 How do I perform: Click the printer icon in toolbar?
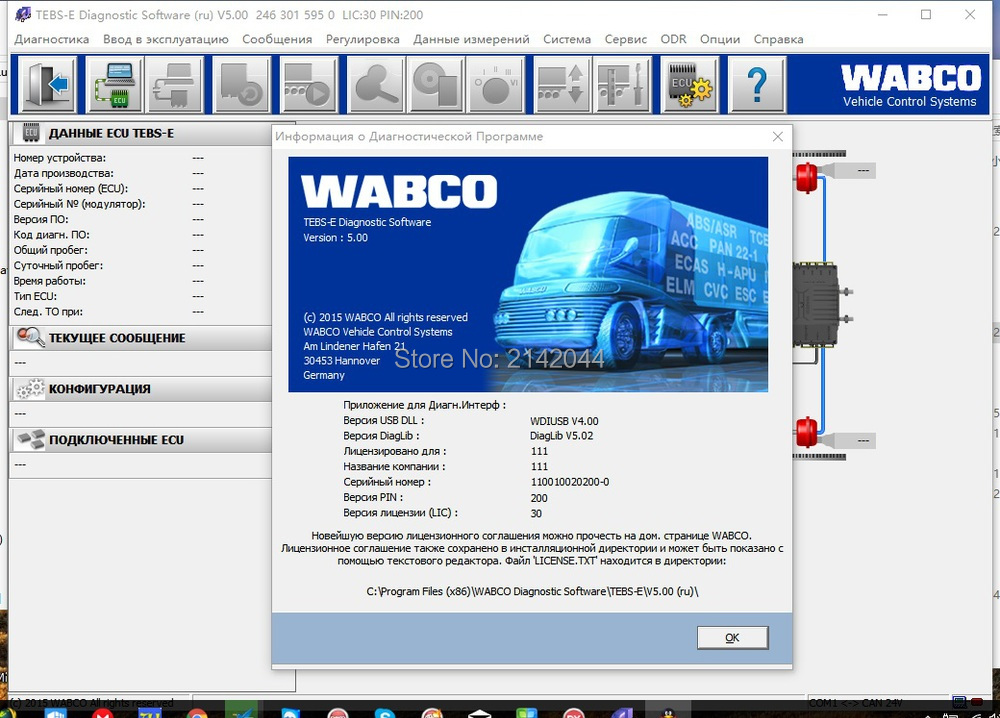[x=177, y=85]
